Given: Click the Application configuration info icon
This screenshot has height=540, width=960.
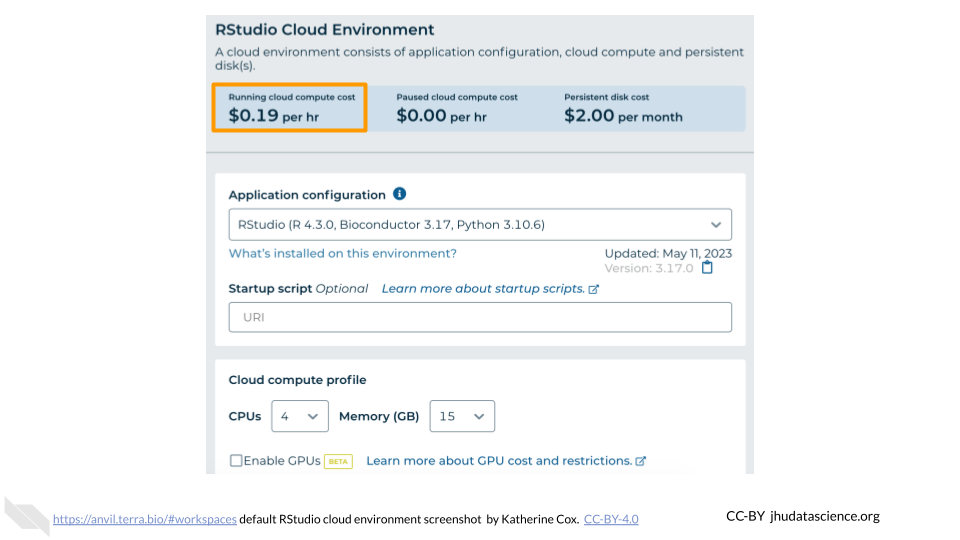Looking at the screenshot, I should [x=399, y=194].
